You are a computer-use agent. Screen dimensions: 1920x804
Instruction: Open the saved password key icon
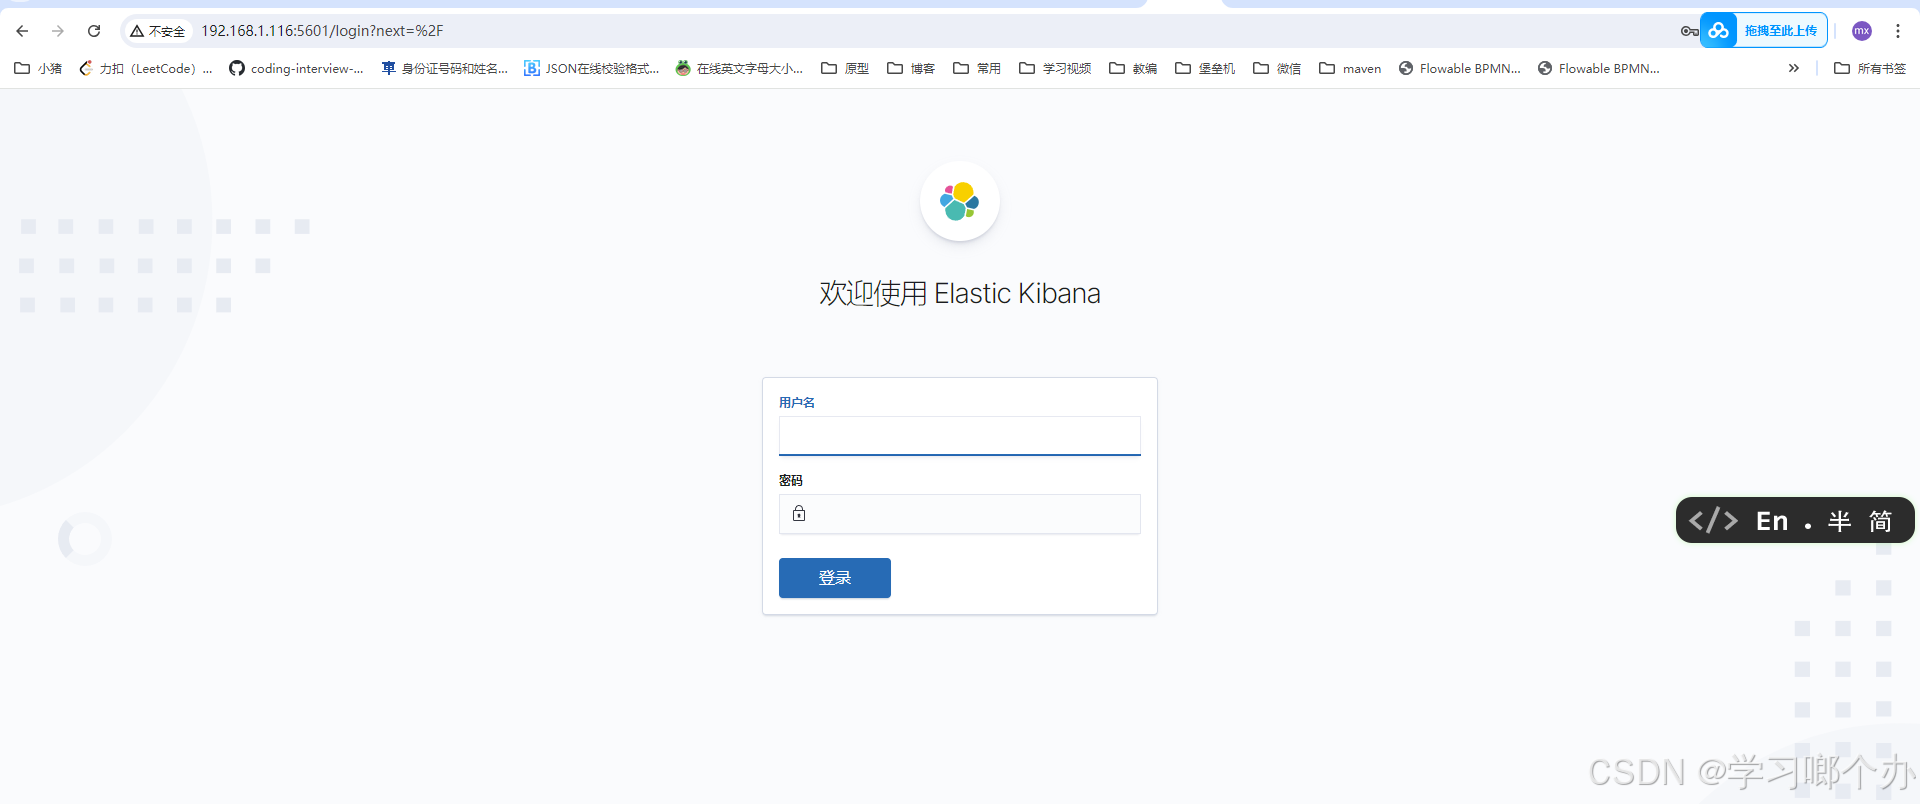1689,31
